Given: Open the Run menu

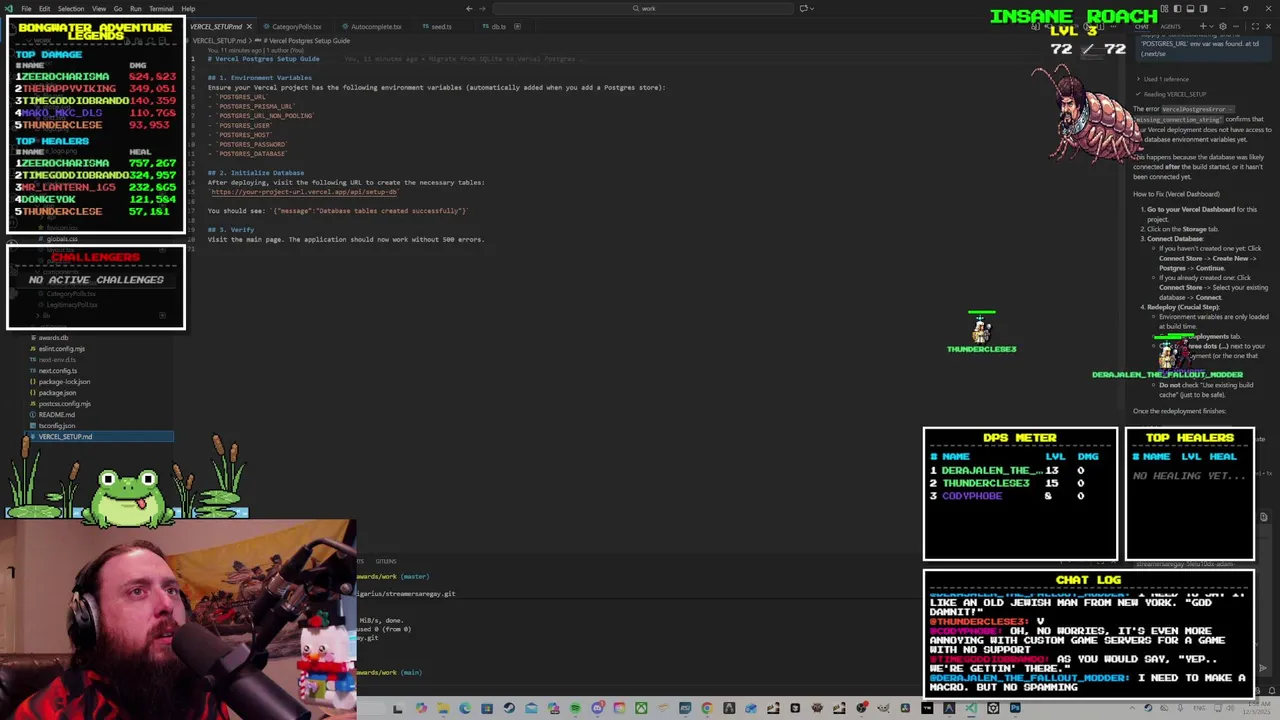Looking at the screenshot, I should tap(135, 8).
